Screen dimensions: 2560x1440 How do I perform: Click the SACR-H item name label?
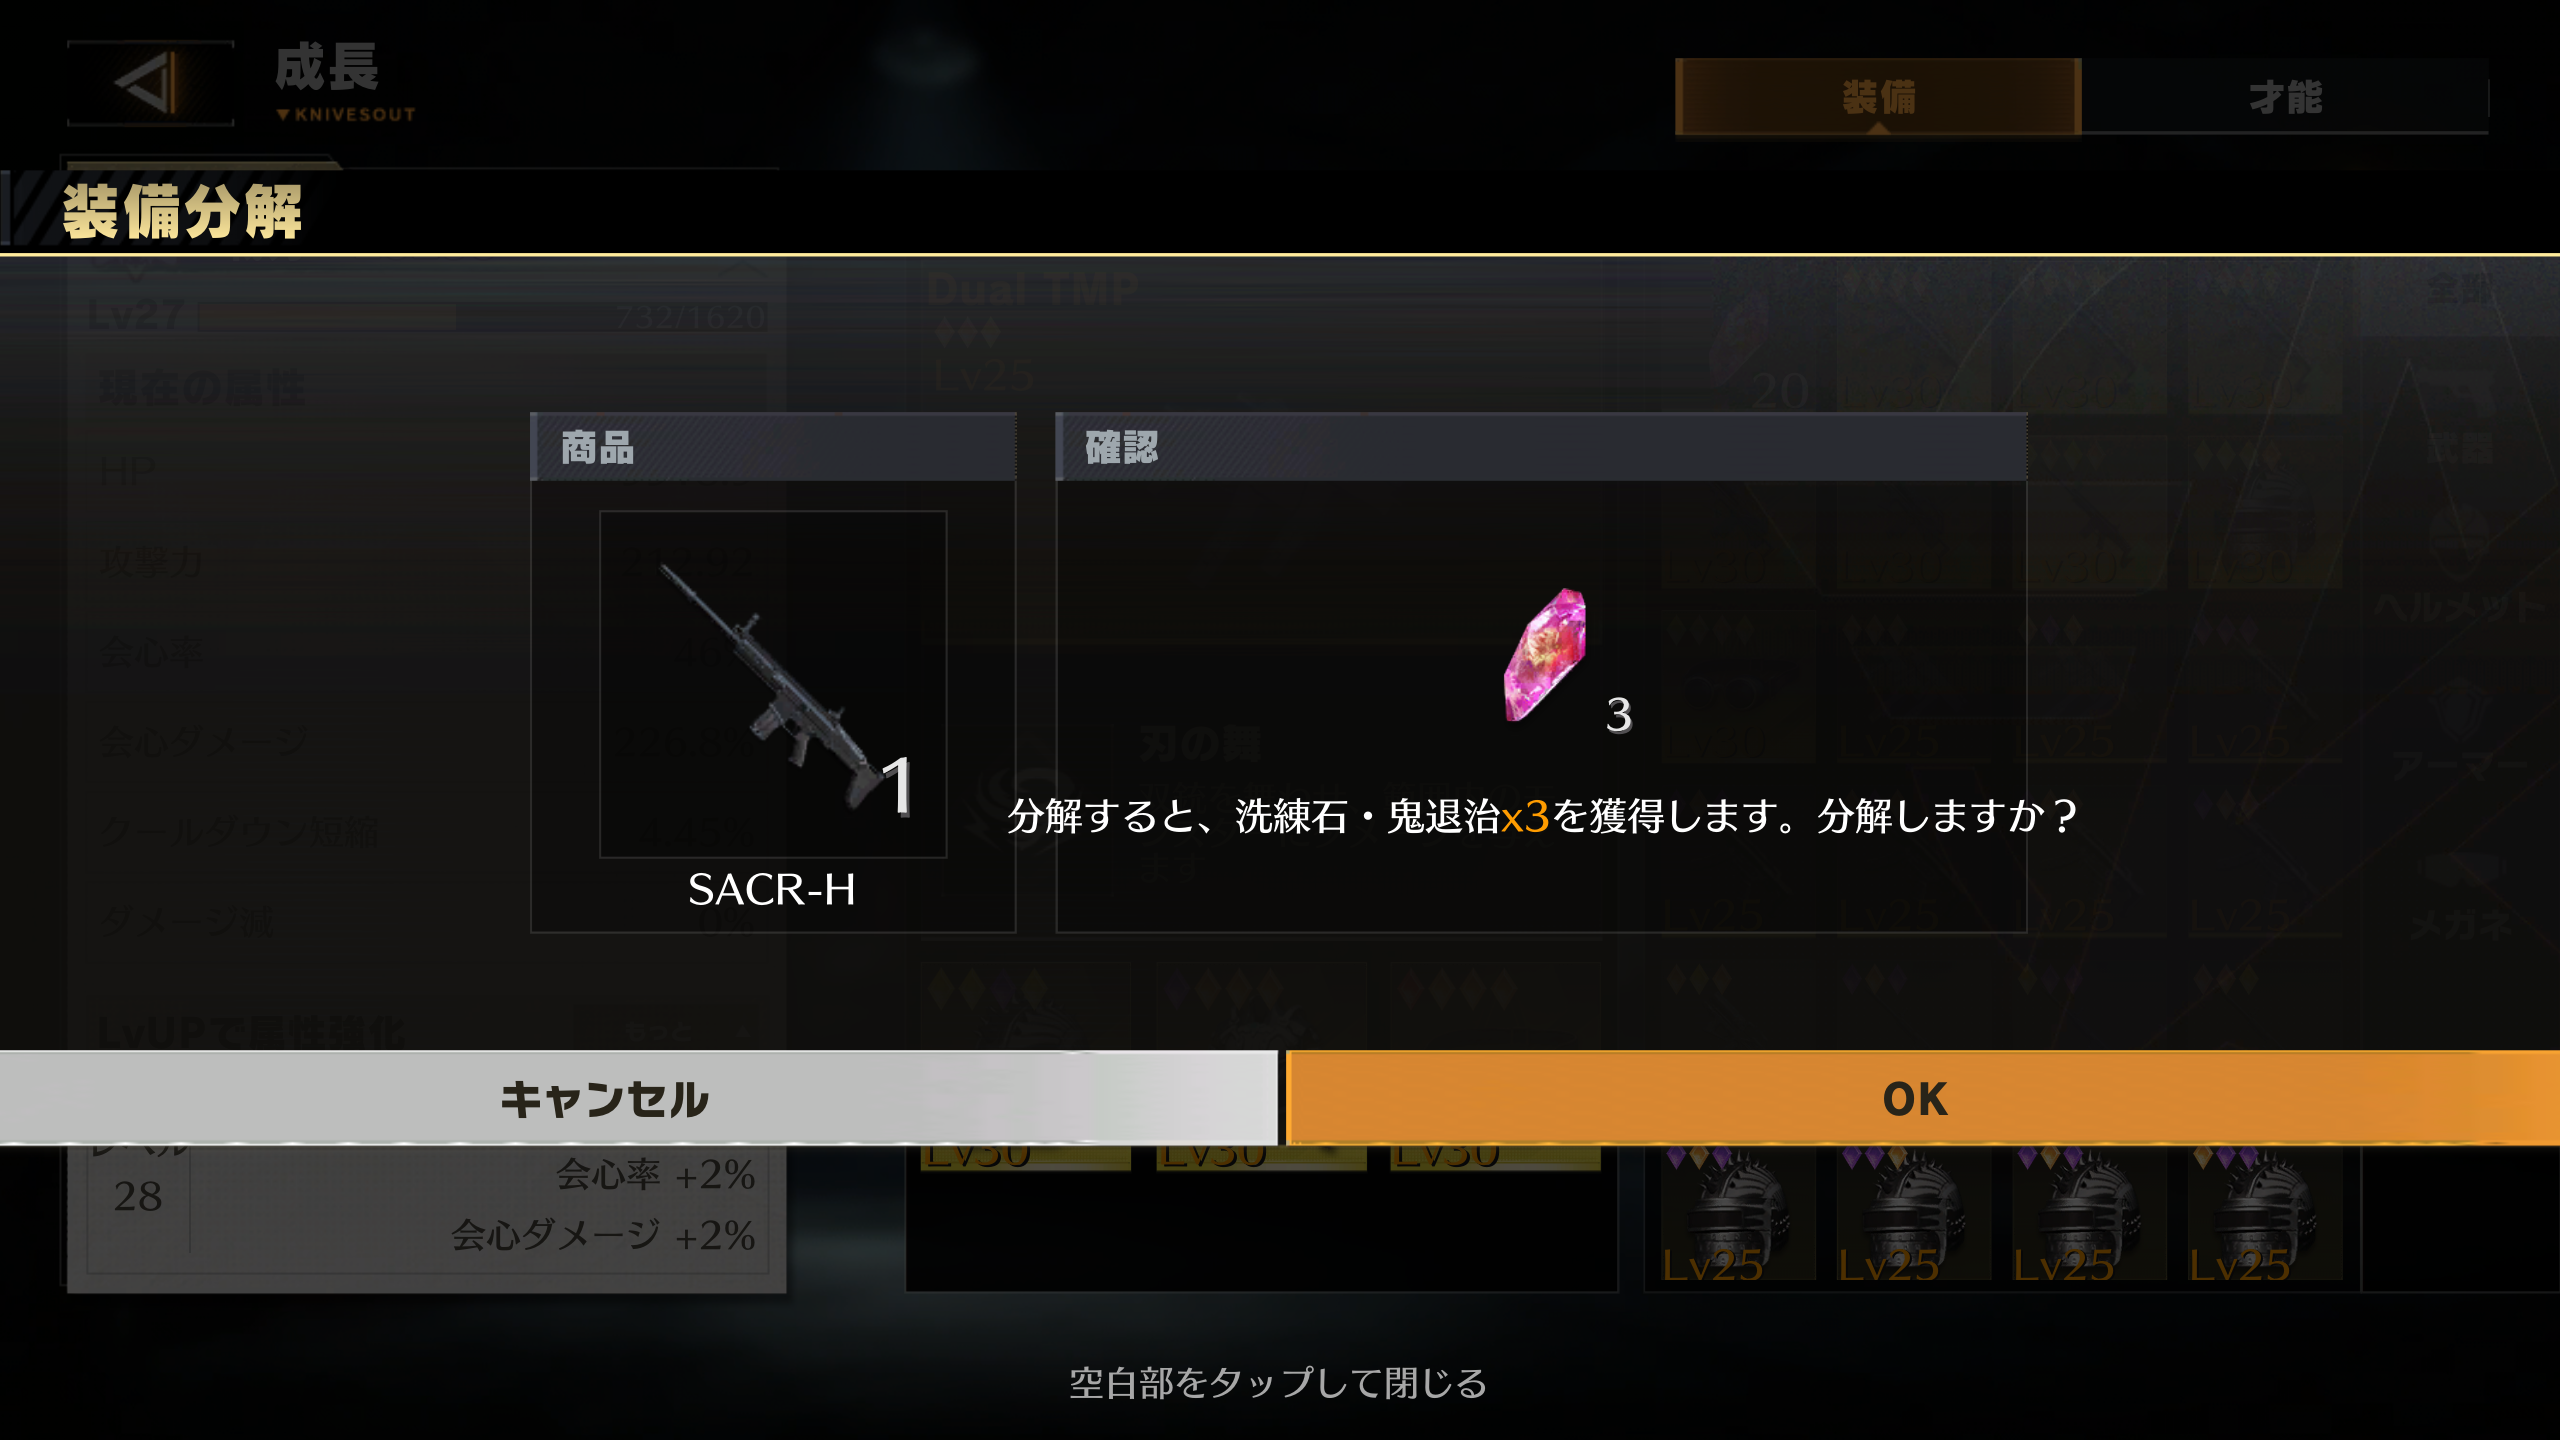pos(772,889)
